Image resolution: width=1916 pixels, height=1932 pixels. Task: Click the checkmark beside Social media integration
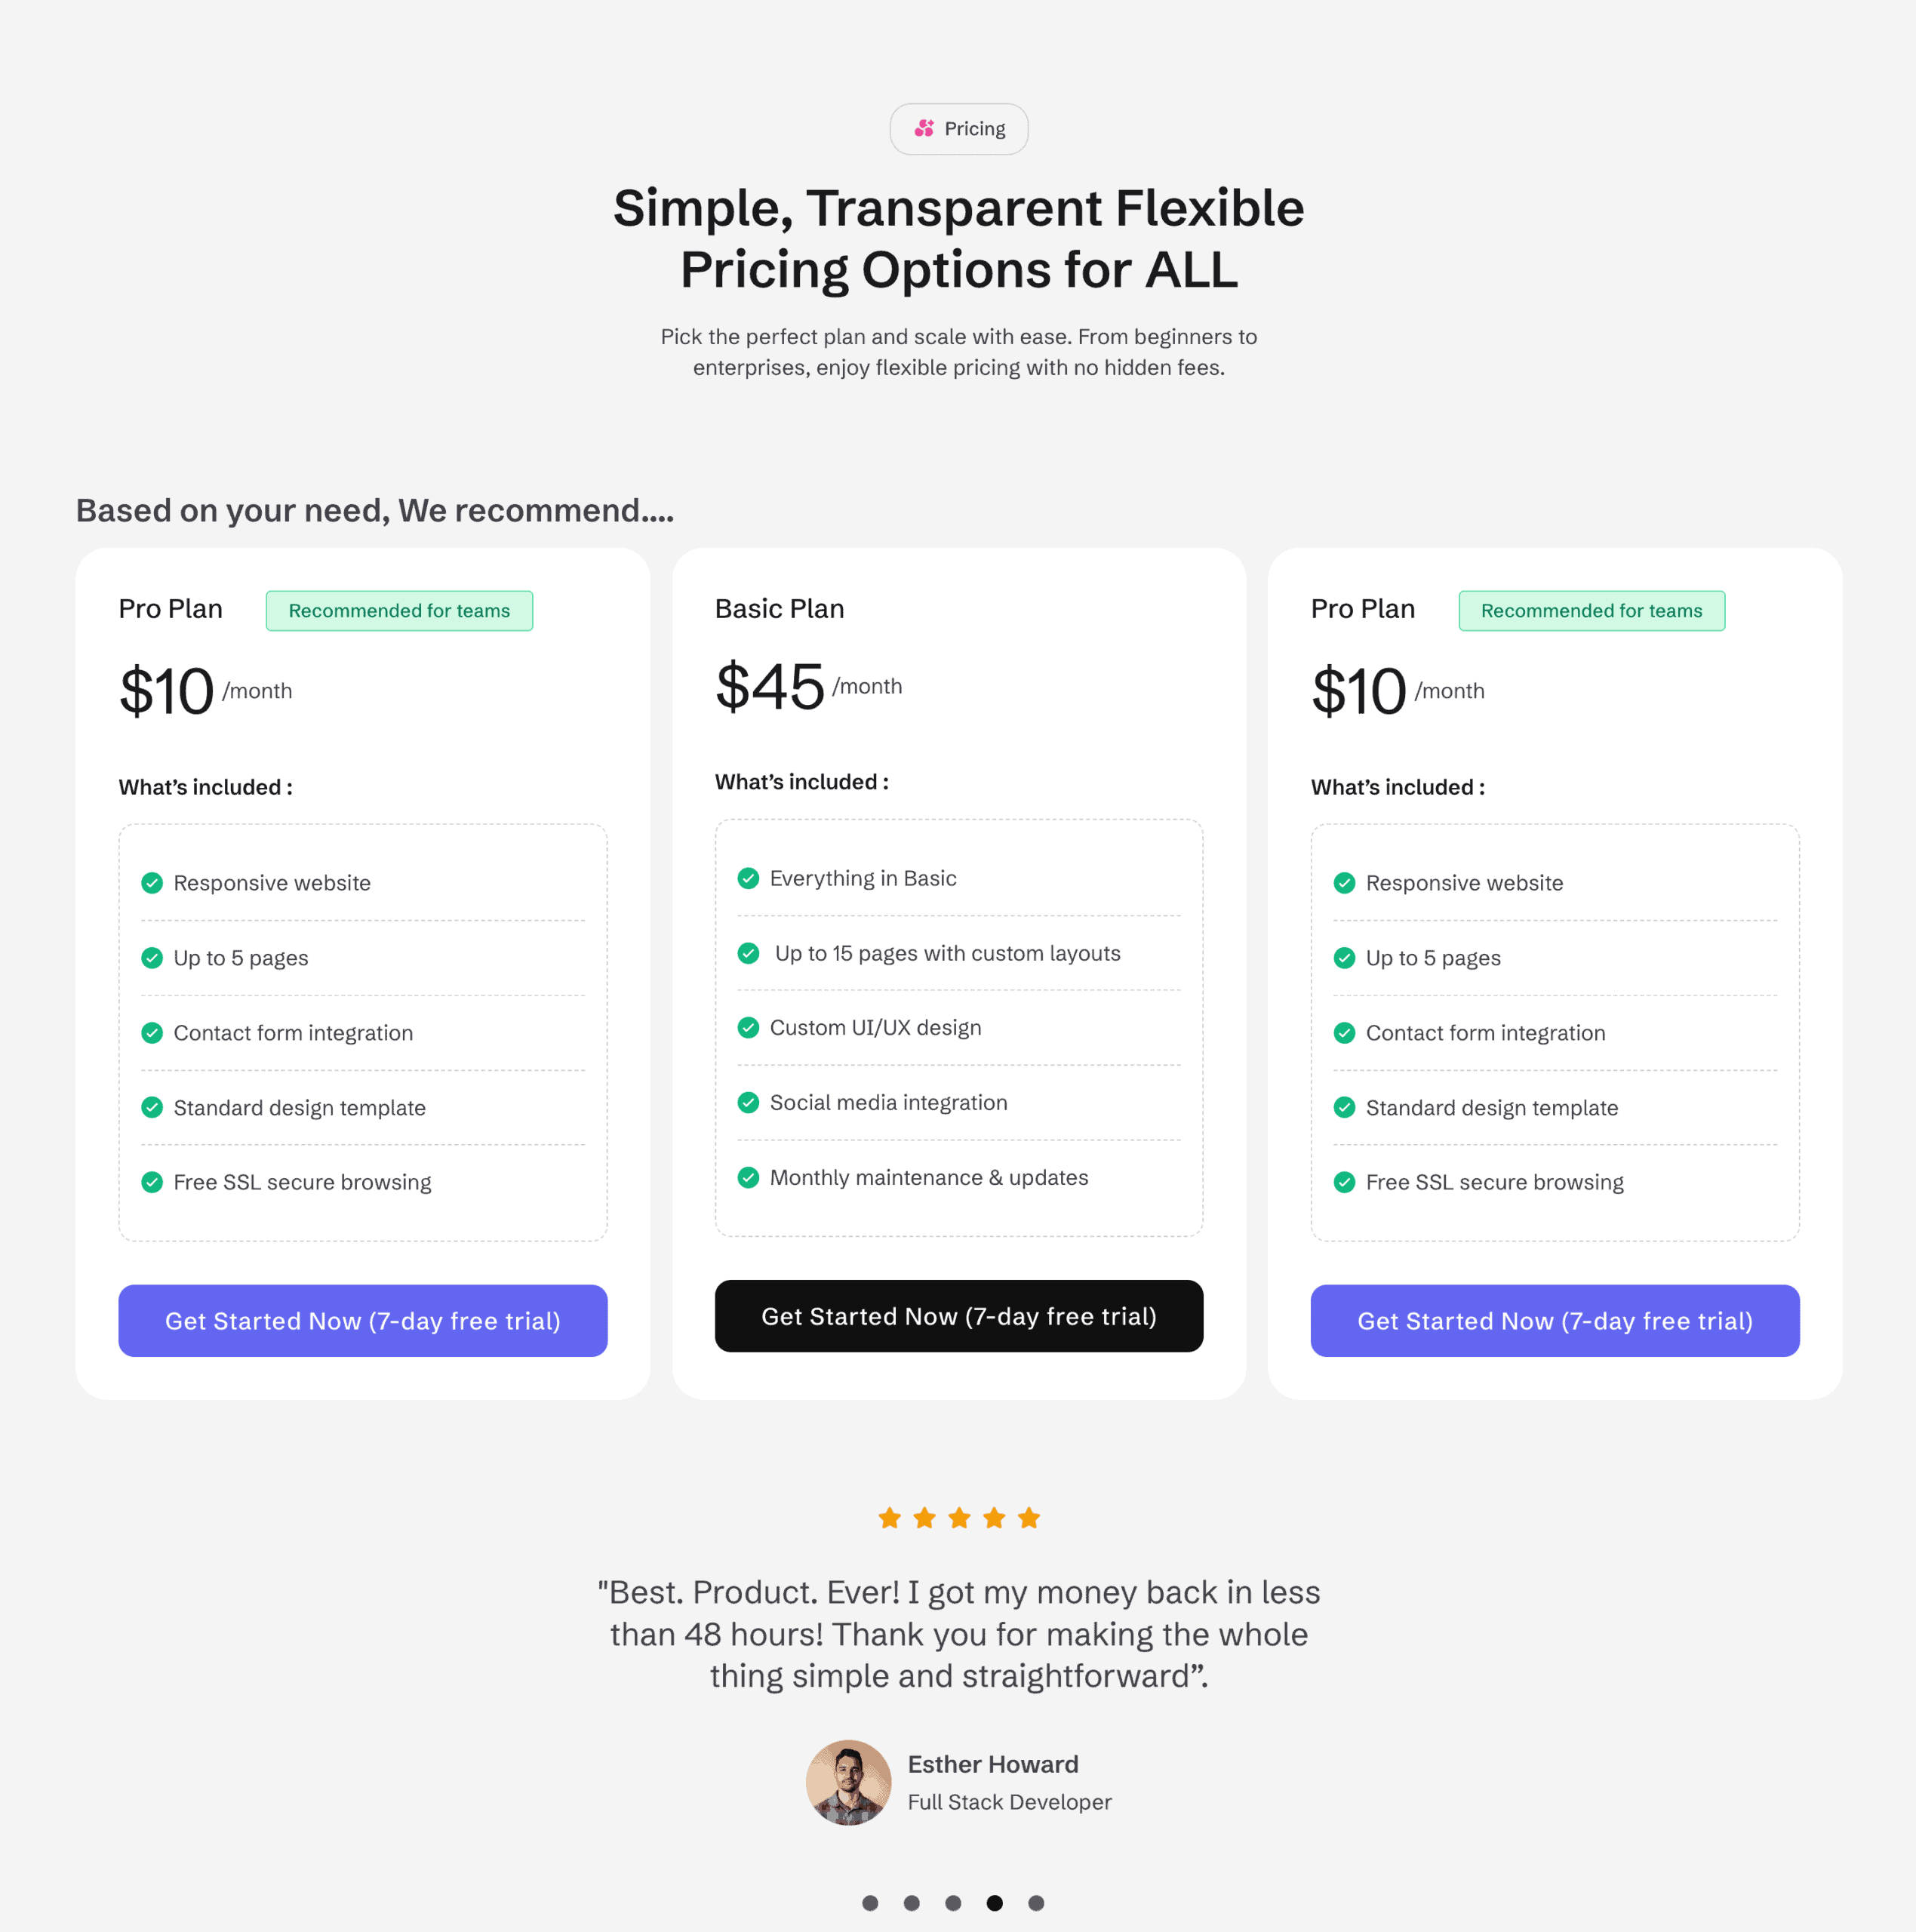748,1103
